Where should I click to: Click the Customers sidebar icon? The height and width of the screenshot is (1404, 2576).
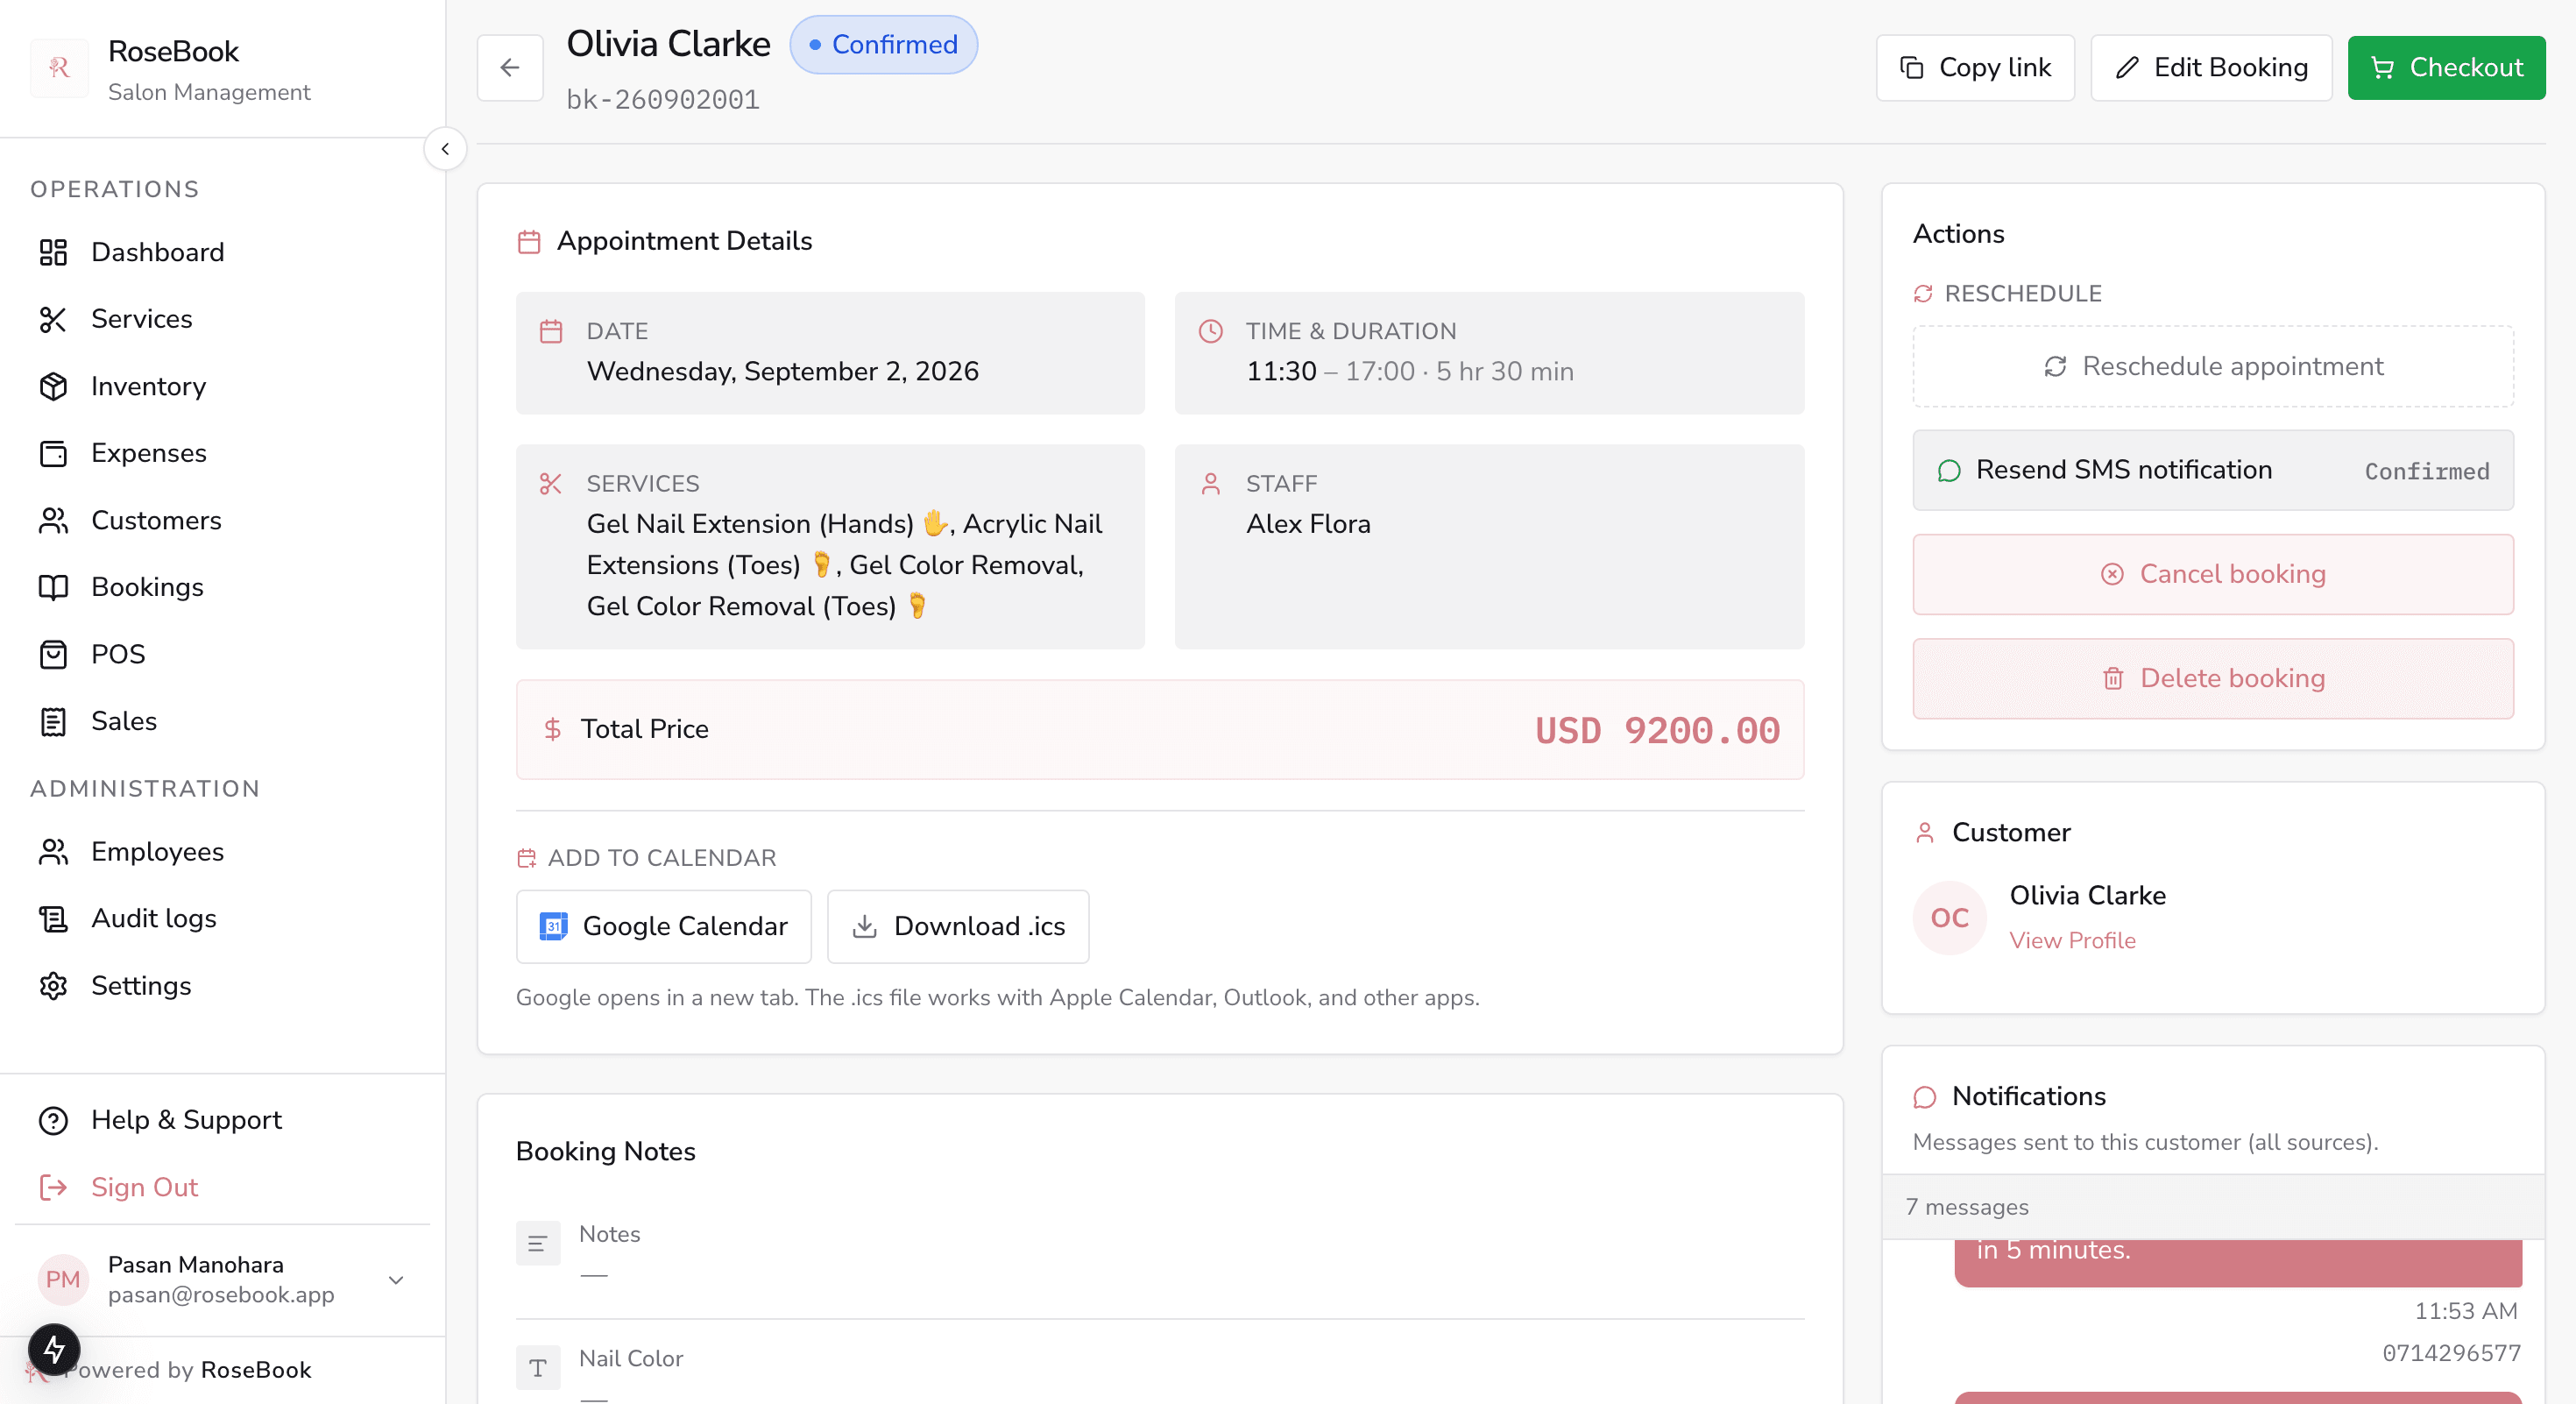click(53, 520)
